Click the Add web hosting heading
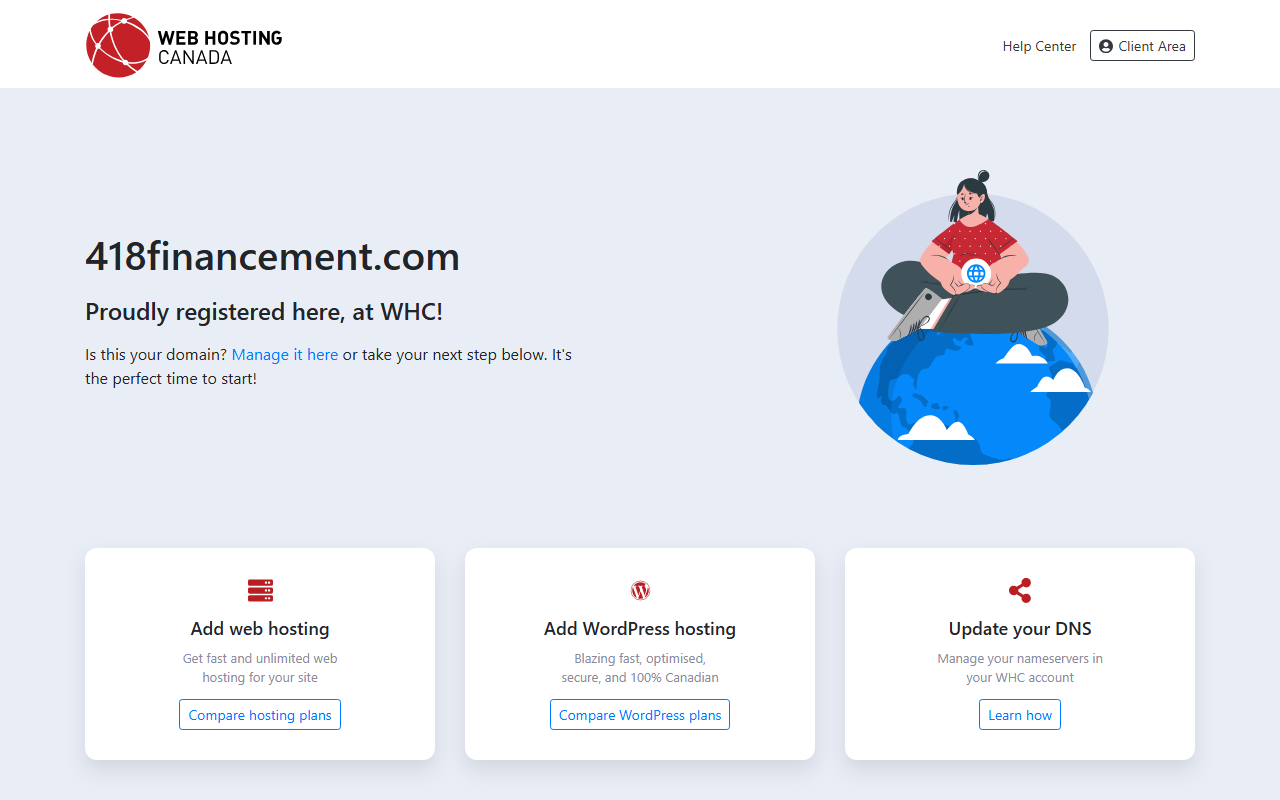Viewport: 1280px width, 800px height. (260, 629)
